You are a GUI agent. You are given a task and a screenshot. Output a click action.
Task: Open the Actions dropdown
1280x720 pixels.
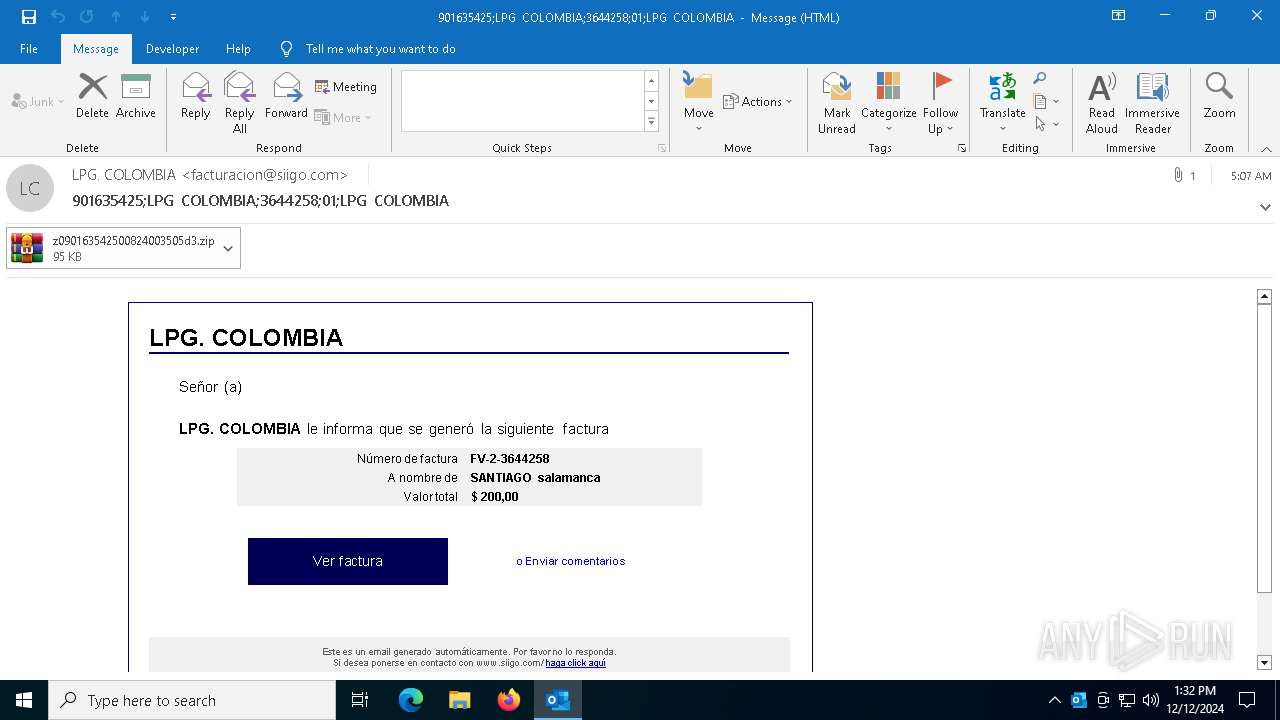pos(758,102)
